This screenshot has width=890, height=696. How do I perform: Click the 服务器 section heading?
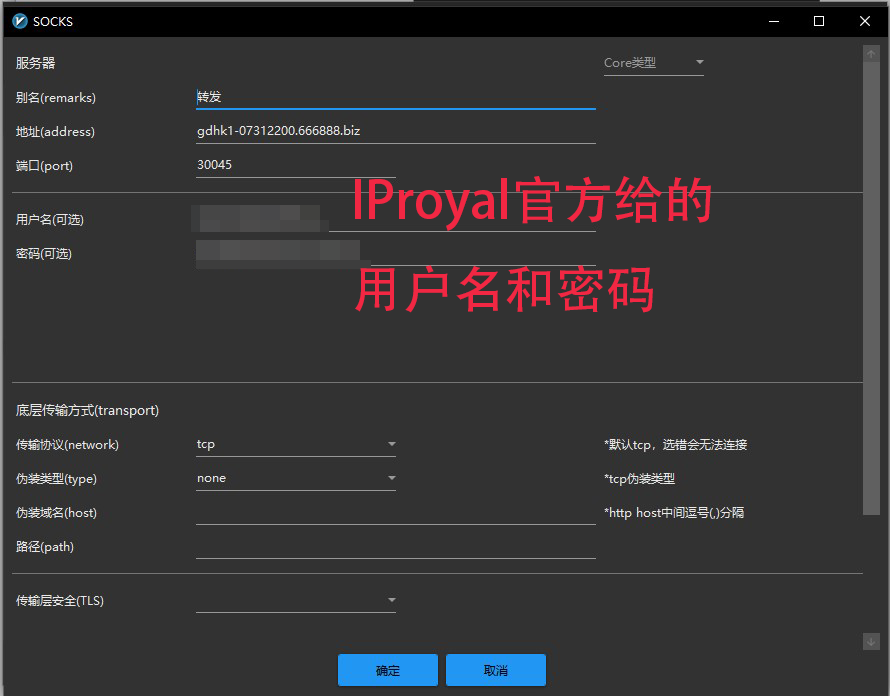tap(35, 63)
